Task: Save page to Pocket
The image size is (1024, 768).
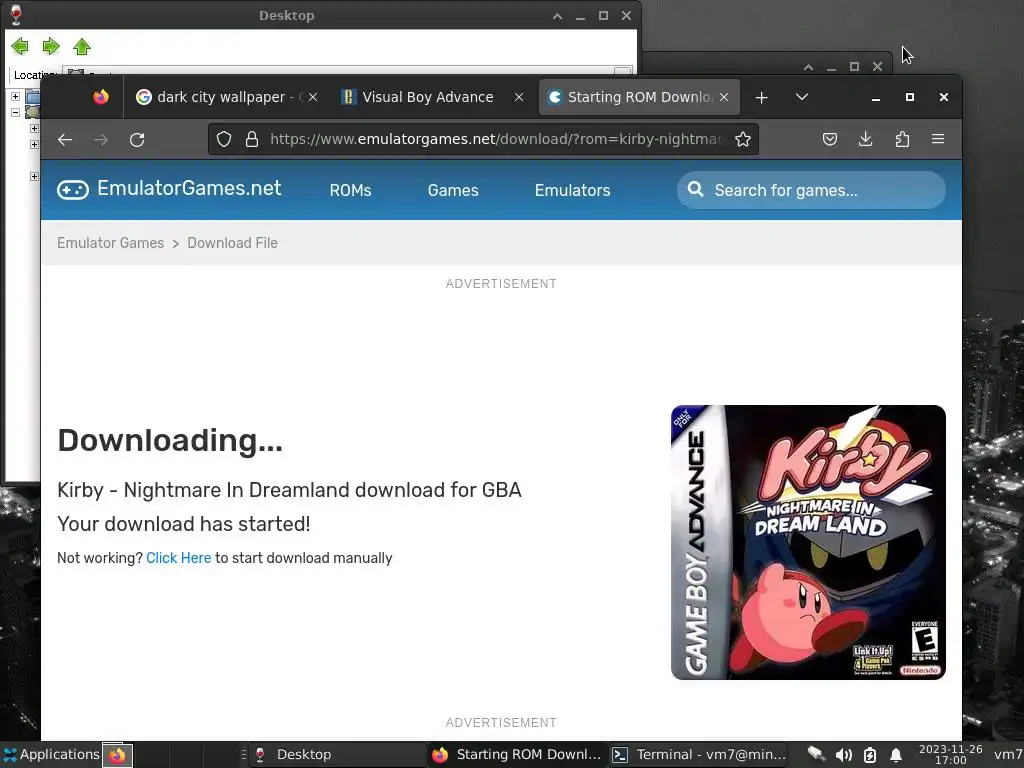Action: tap(829, 139)
